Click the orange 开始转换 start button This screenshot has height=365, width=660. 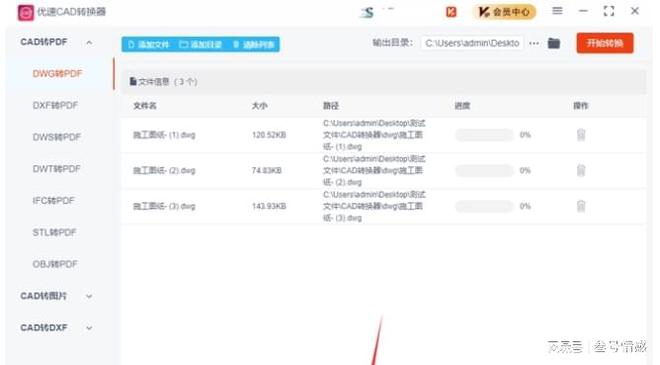pyautogui.click(x=605, y=43)
